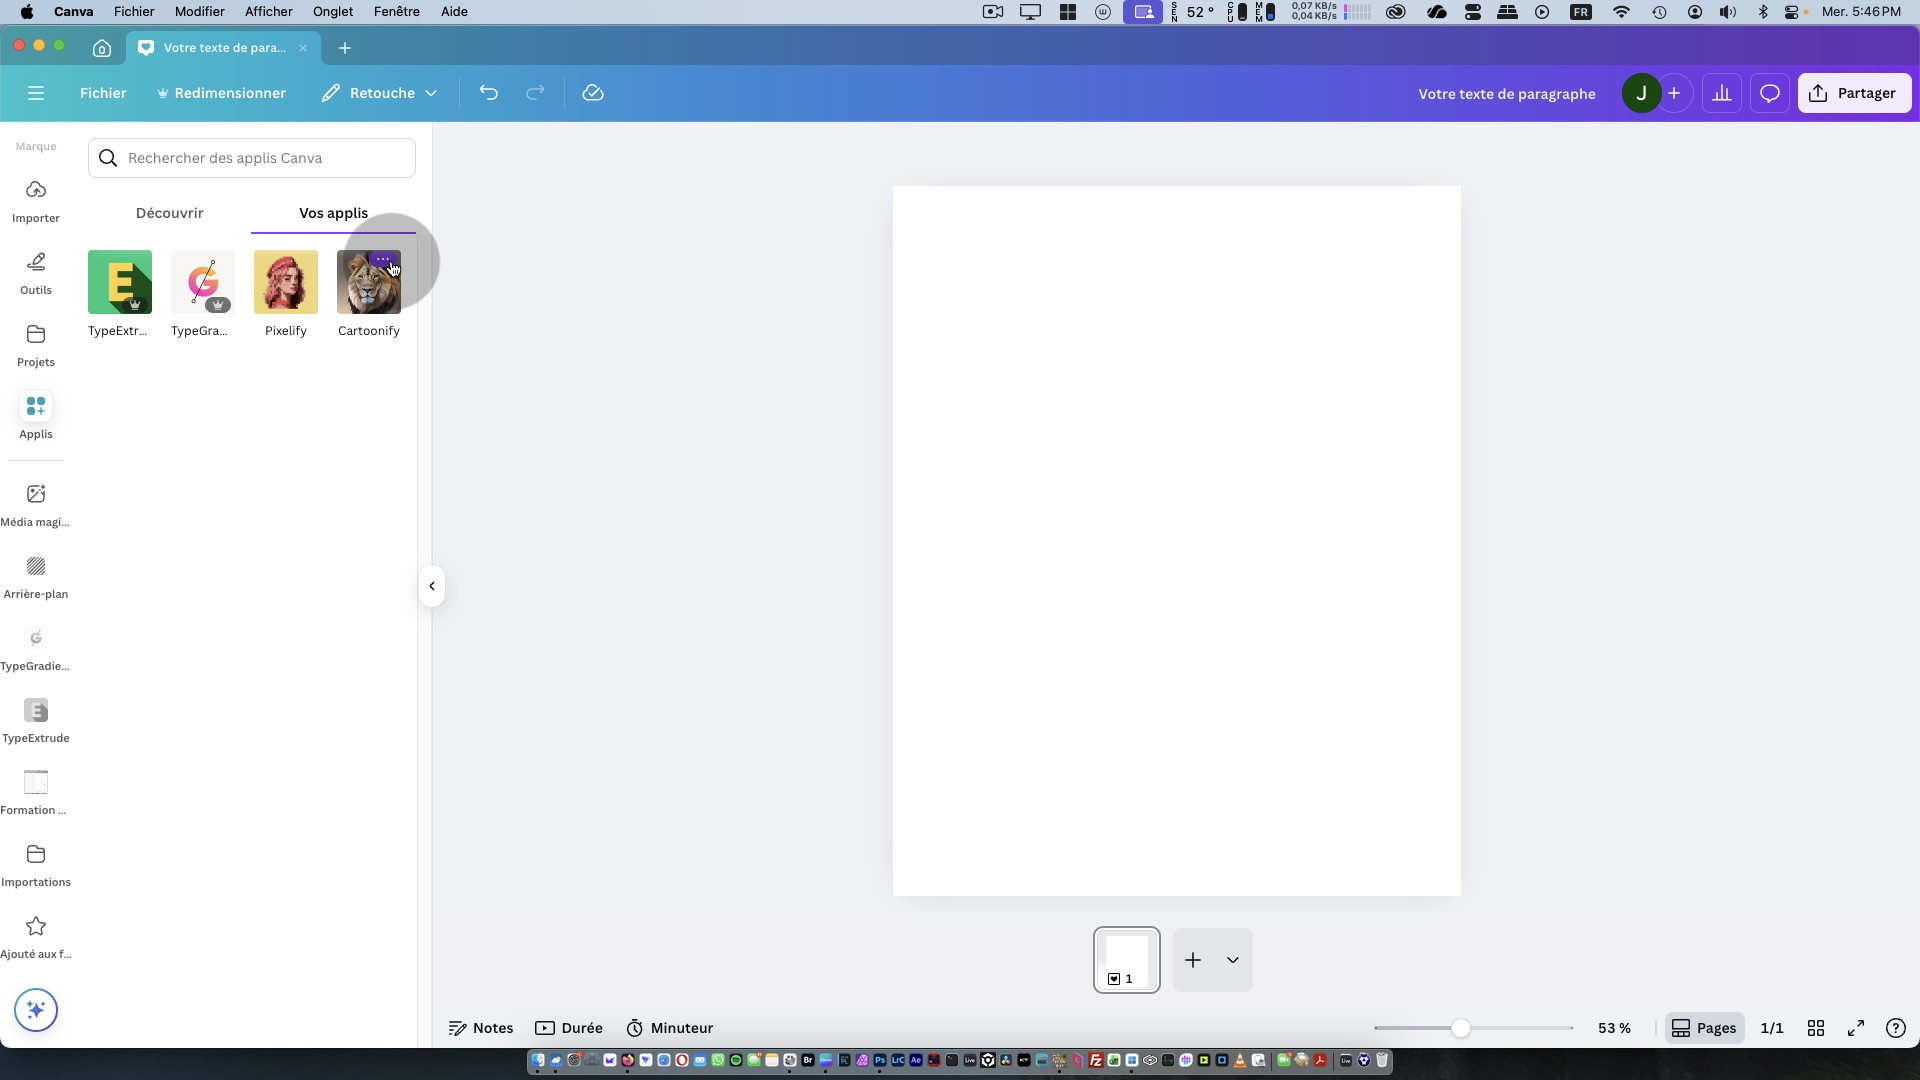Click the analytics bar chart icon
This screenshot has width=1920, height=1080.
[1721, 93]
